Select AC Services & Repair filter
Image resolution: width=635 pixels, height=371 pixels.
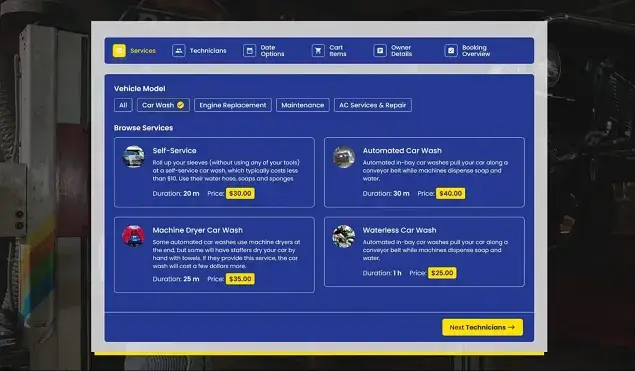click(x=373, y=105)
